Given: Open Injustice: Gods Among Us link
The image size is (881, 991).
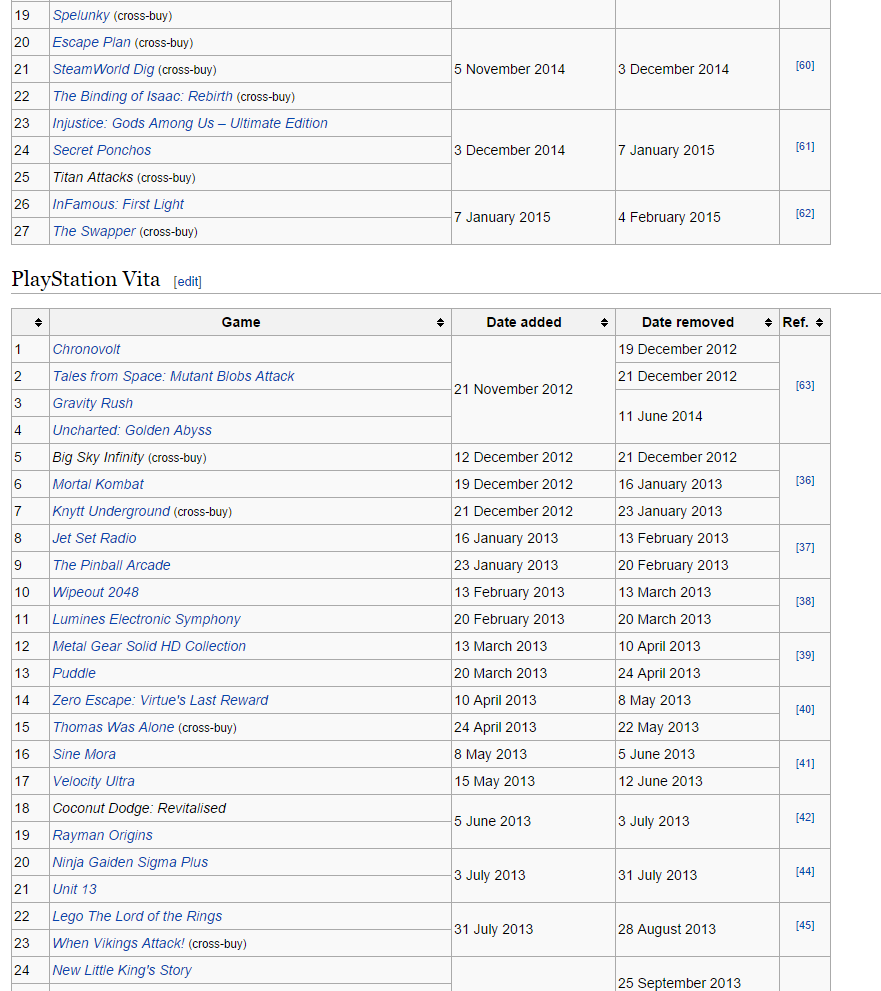Looking at the screenshot, I should click(x=190, y=123).
